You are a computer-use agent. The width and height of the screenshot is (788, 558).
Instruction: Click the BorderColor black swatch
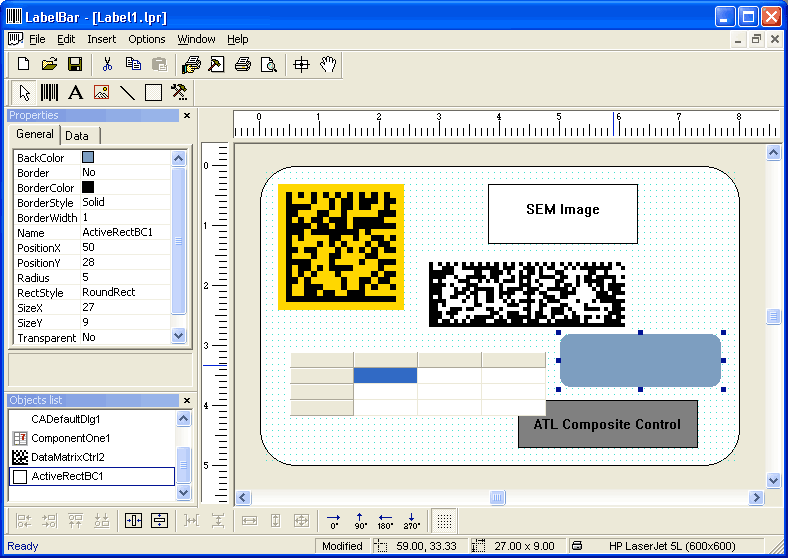point(88,187)
